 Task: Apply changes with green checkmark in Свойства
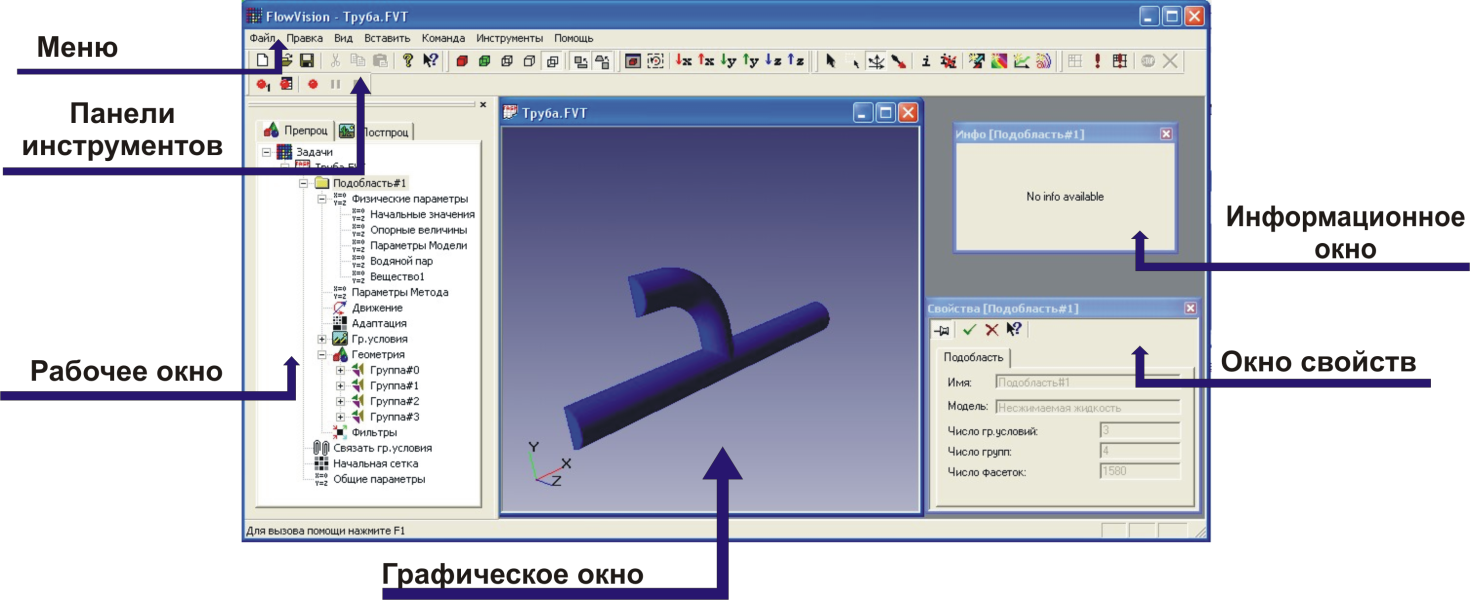click(x=968, y=330)
